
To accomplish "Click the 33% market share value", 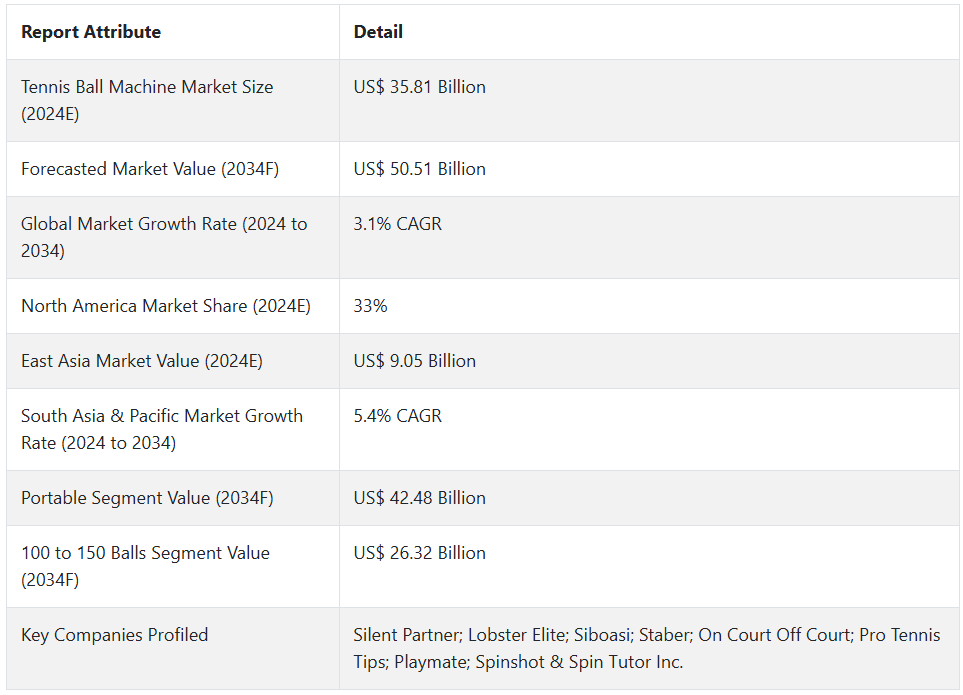I will tap(370, 306).
